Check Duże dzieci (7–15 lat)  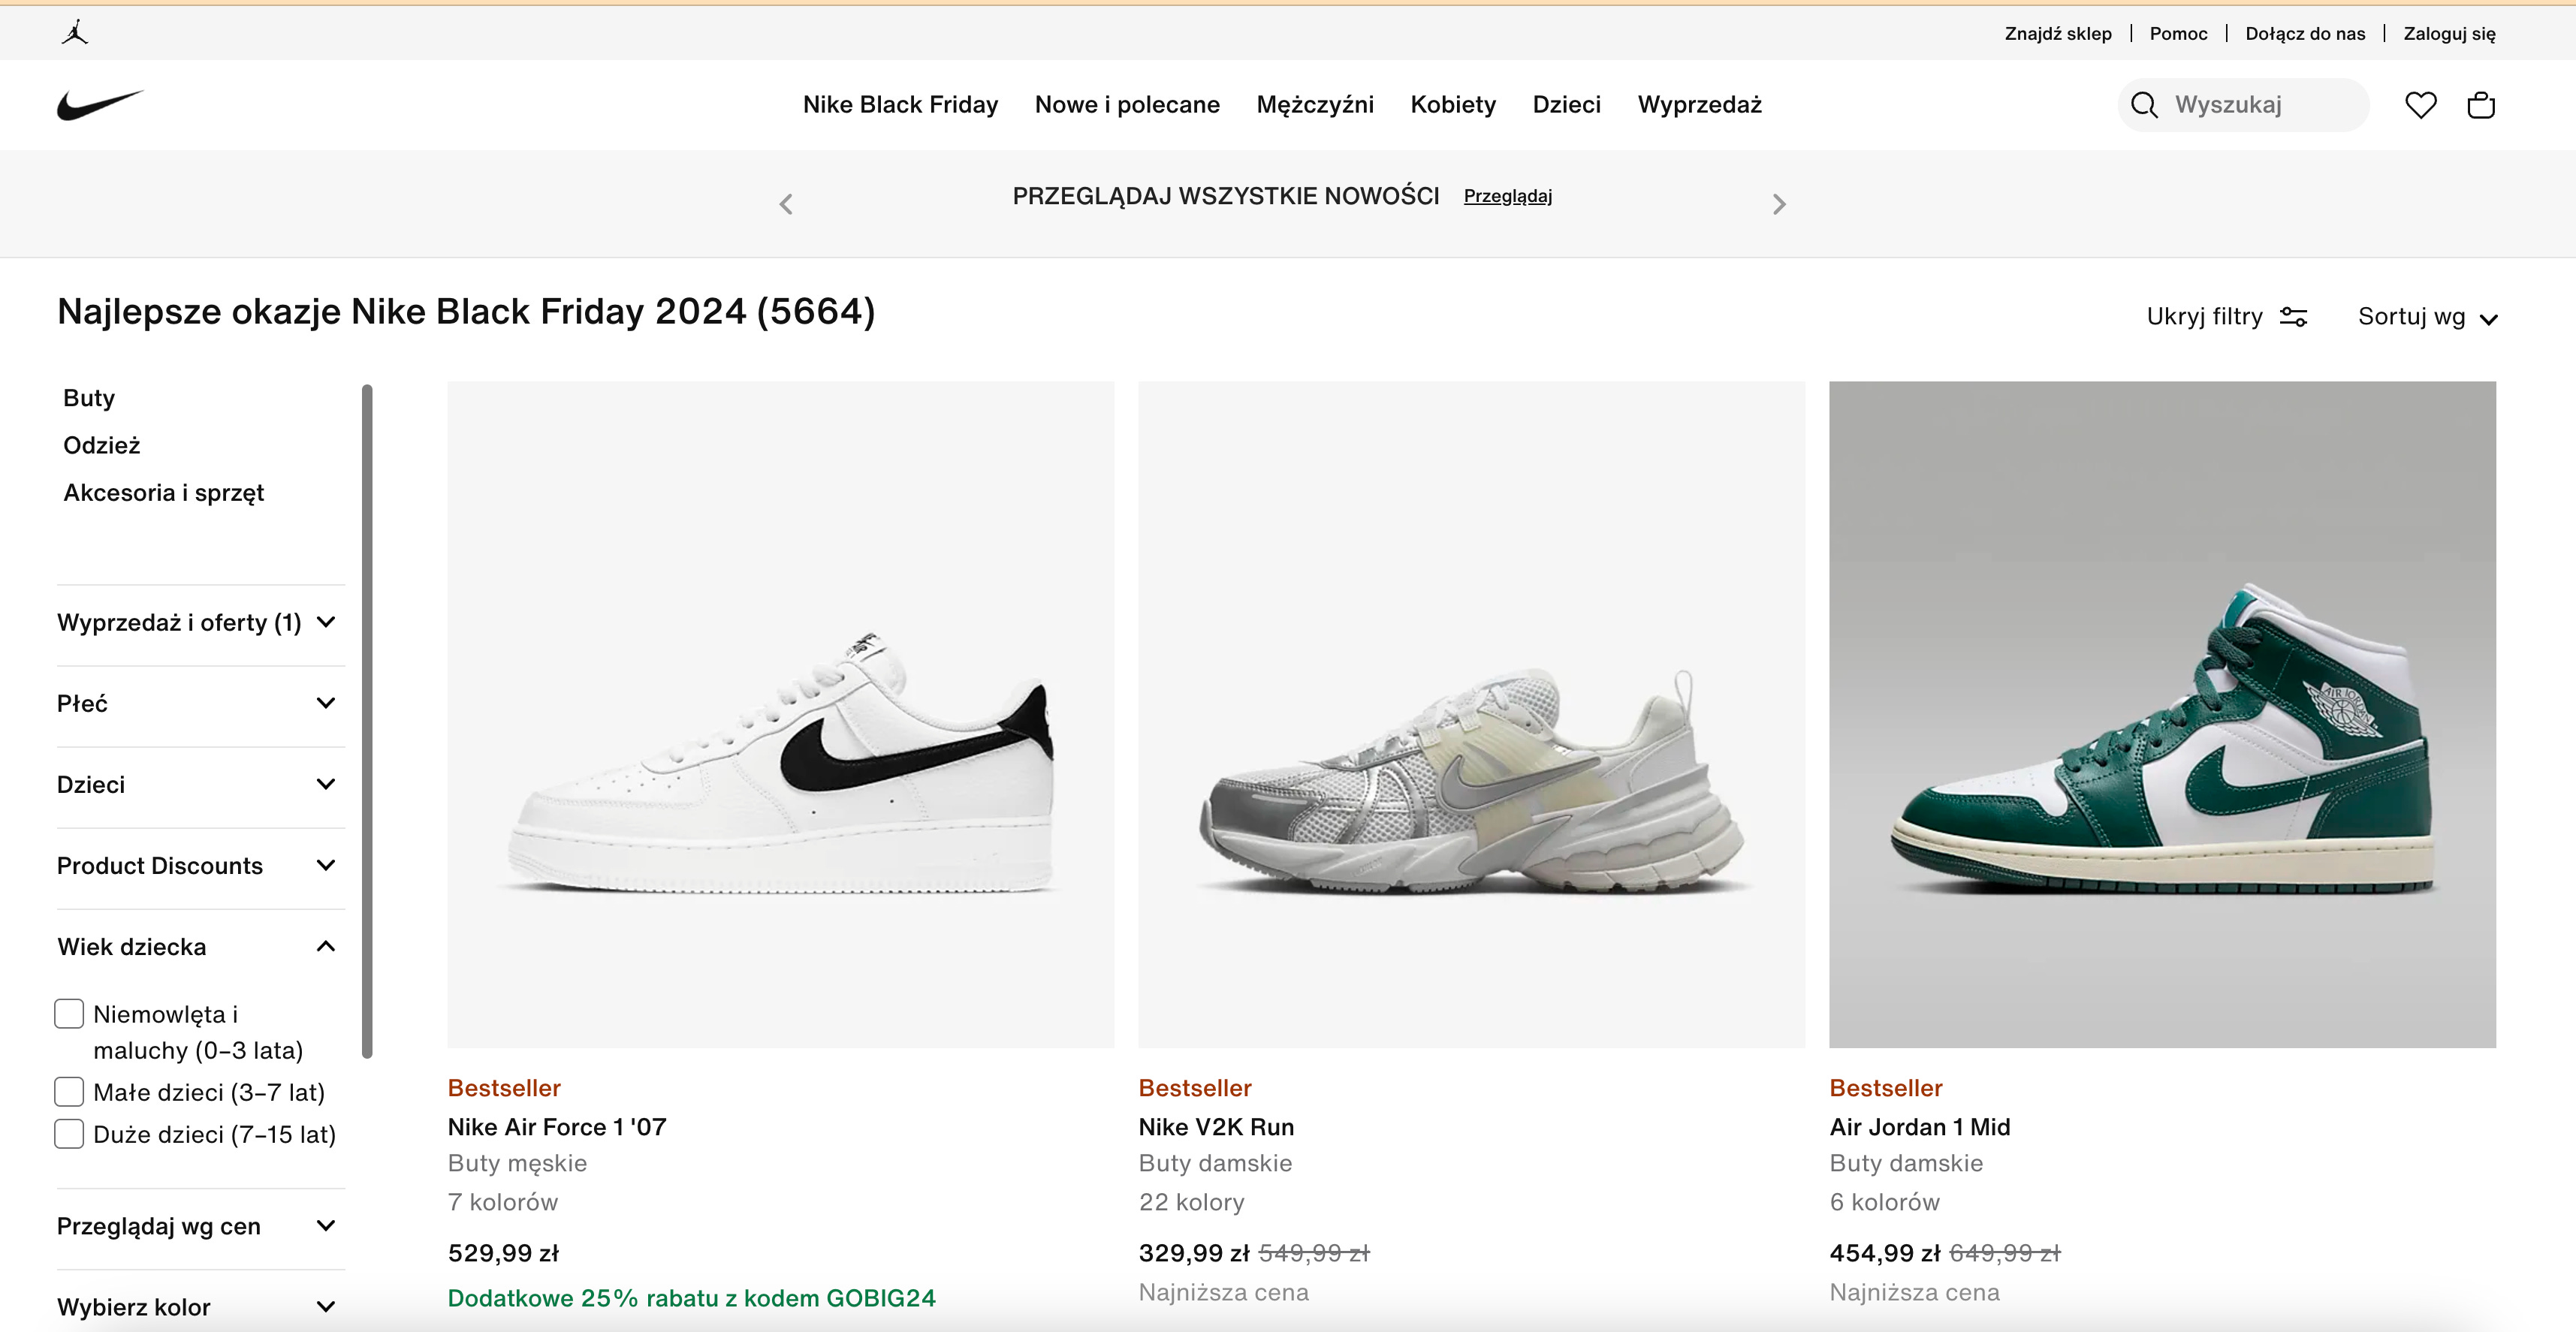[69, 1134]
